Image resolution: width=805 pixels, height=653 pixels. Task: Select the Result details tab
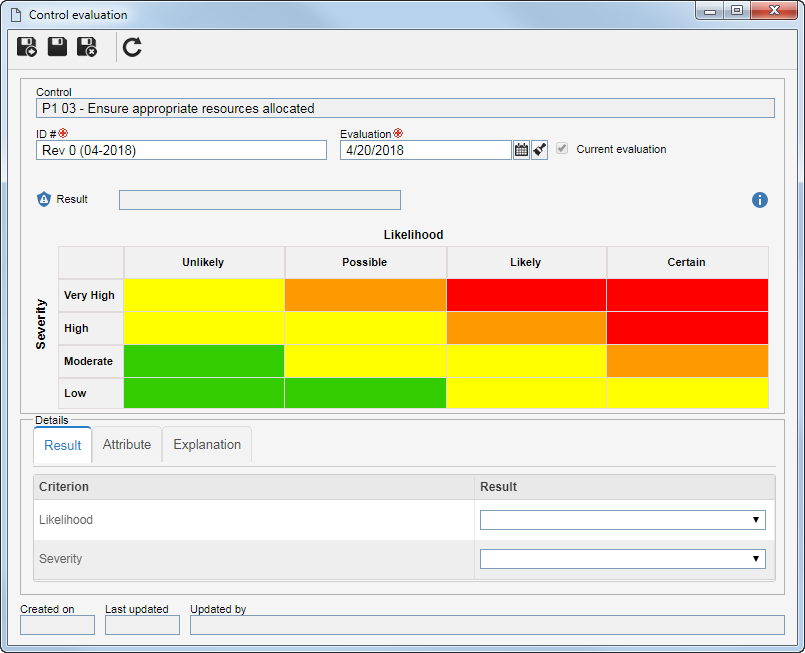63,445
